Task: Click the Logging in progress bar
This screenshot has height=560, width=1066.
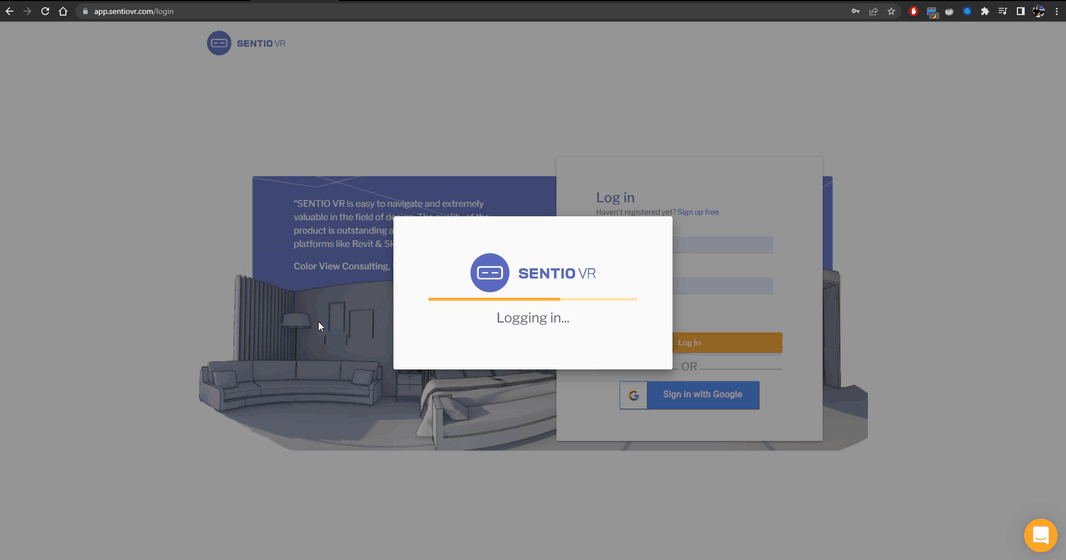Action: (532, 299)
